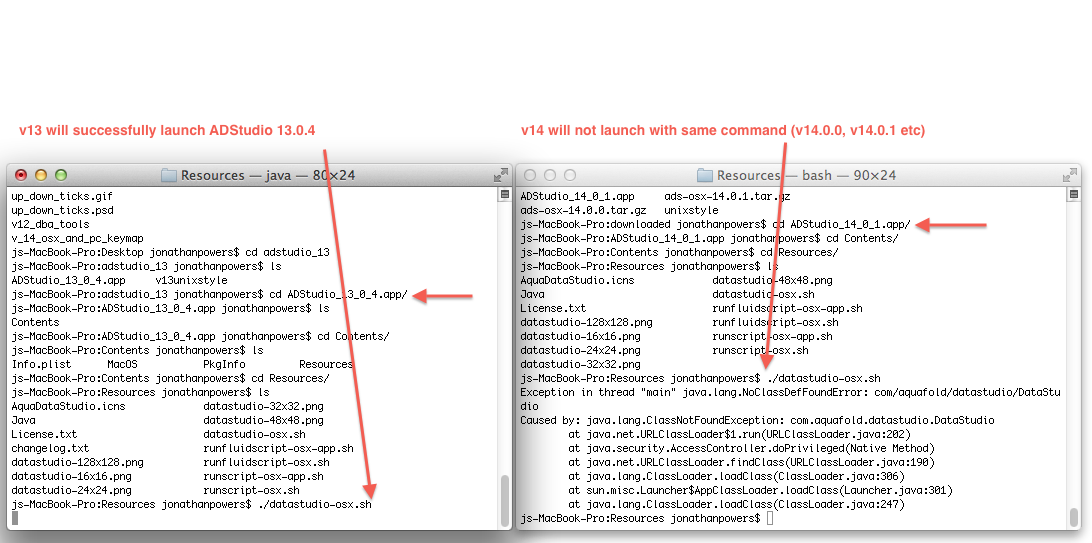Image resolution: width=1092 pixels, height=543 pixels.
Task: Select "up_down_ticks.gif" in the java terminal
Action: click(x=62, y=196)
